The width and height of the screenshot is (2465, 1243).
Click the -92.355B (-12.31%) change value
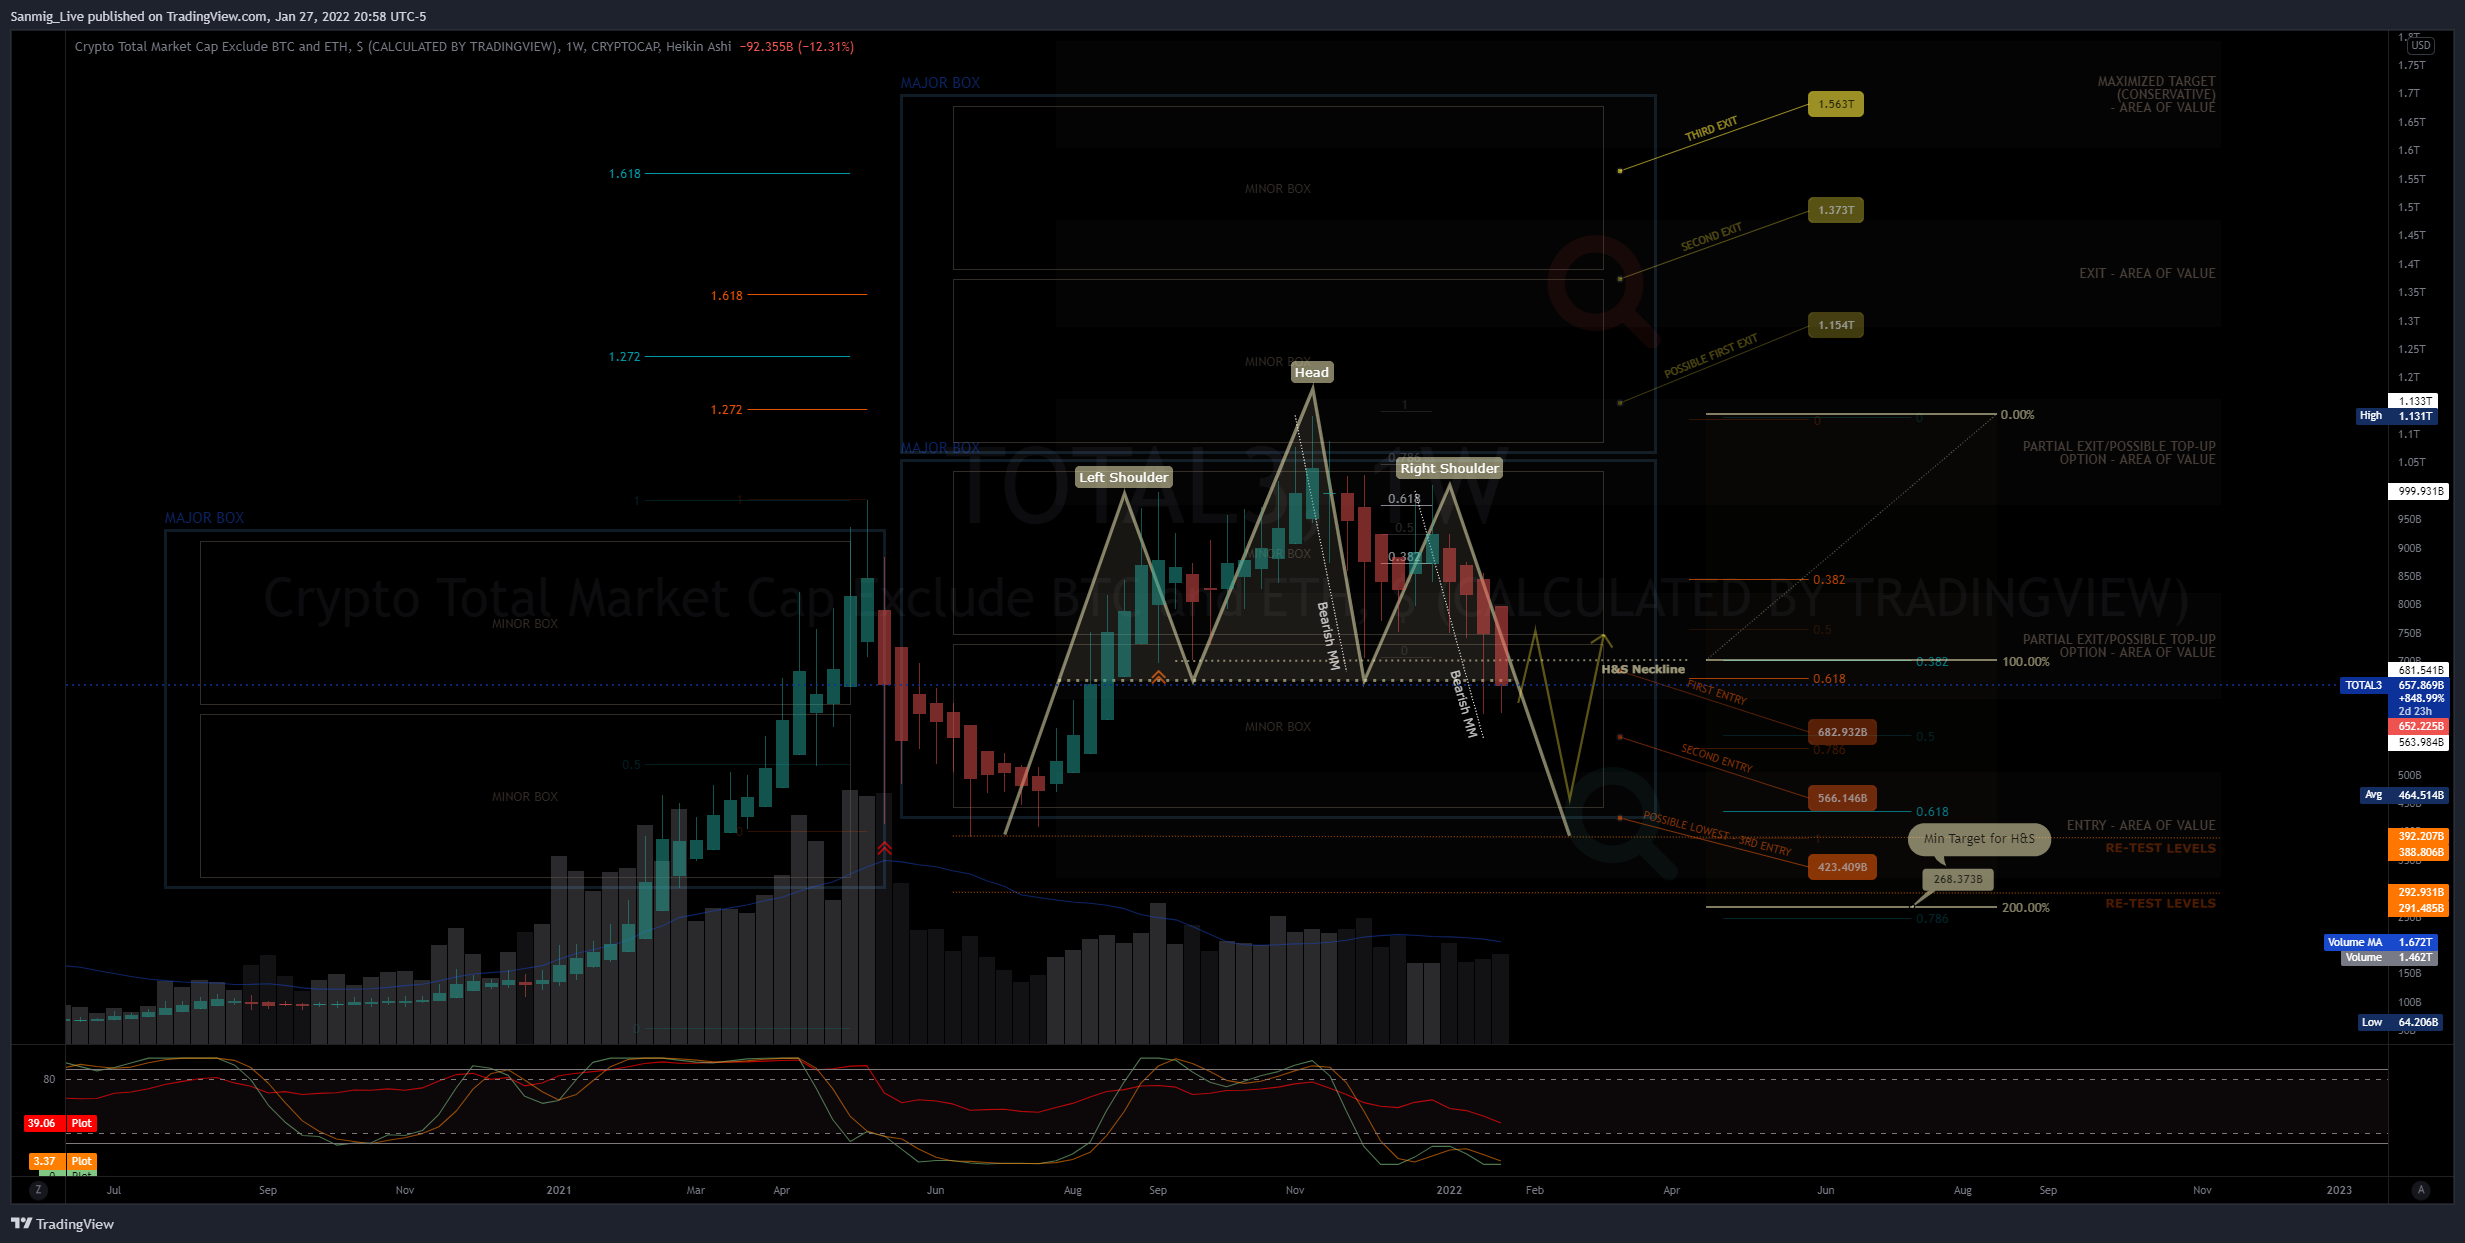tap(797, 46)
